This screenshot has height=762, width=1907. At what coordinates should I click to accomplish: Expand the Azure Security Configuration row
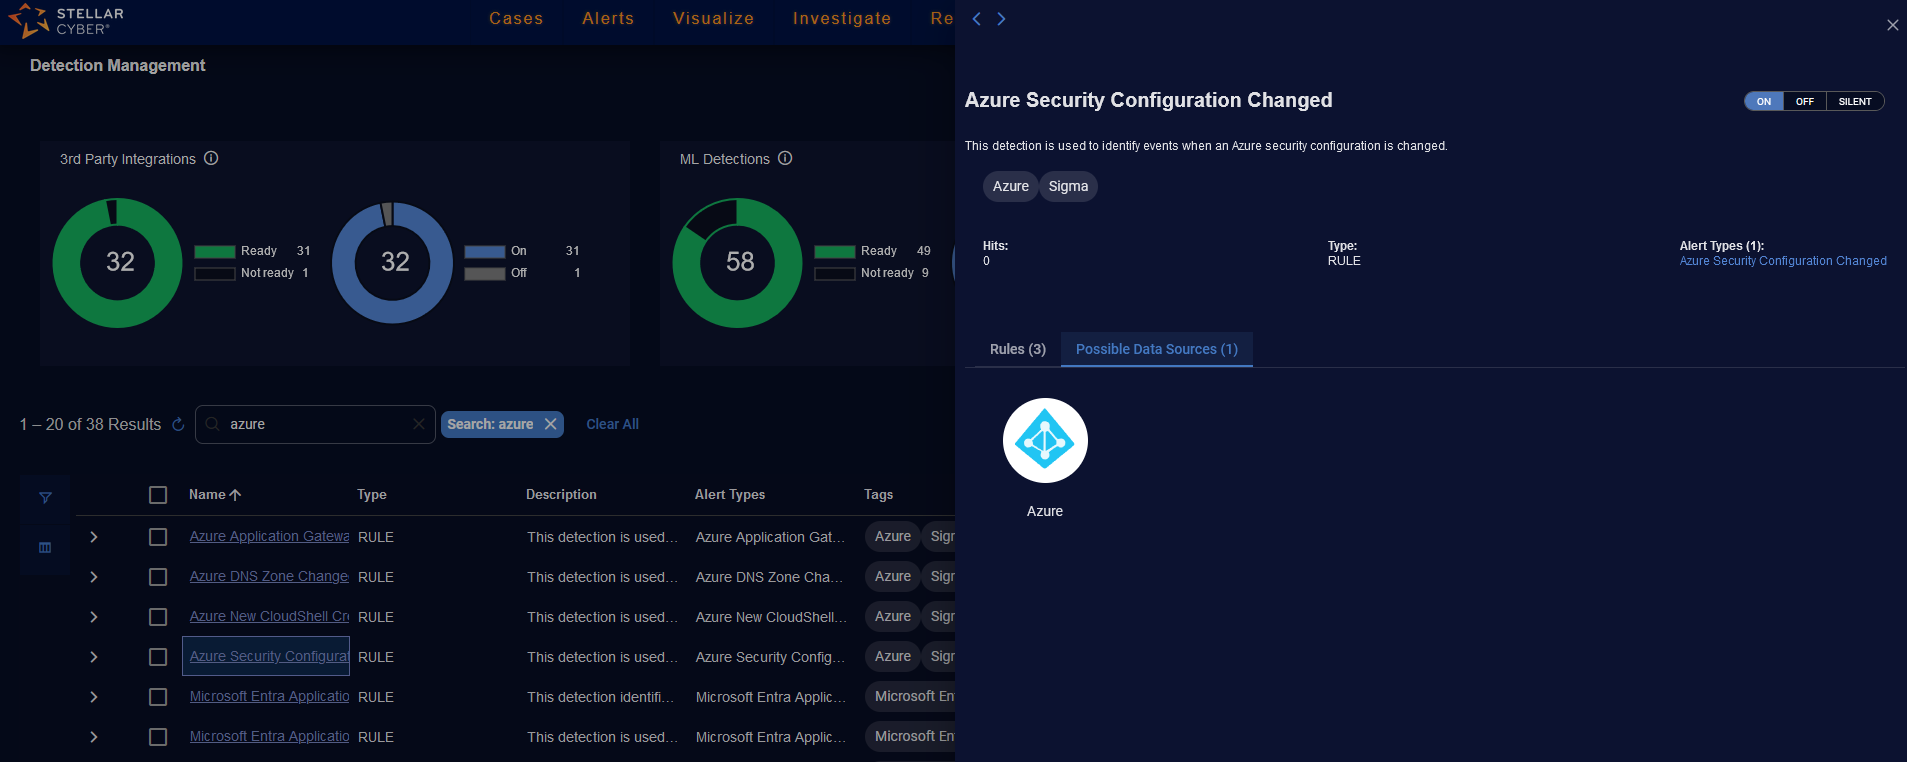(94, 657)
